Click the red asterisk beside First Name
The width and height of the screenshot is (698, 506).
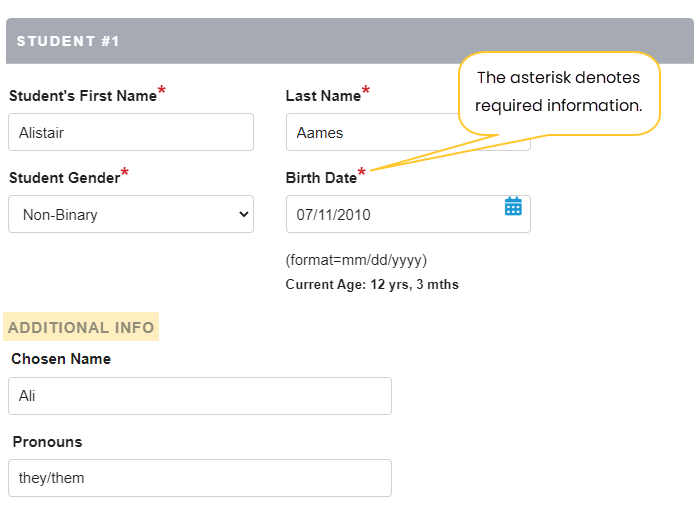pos(162,92)
